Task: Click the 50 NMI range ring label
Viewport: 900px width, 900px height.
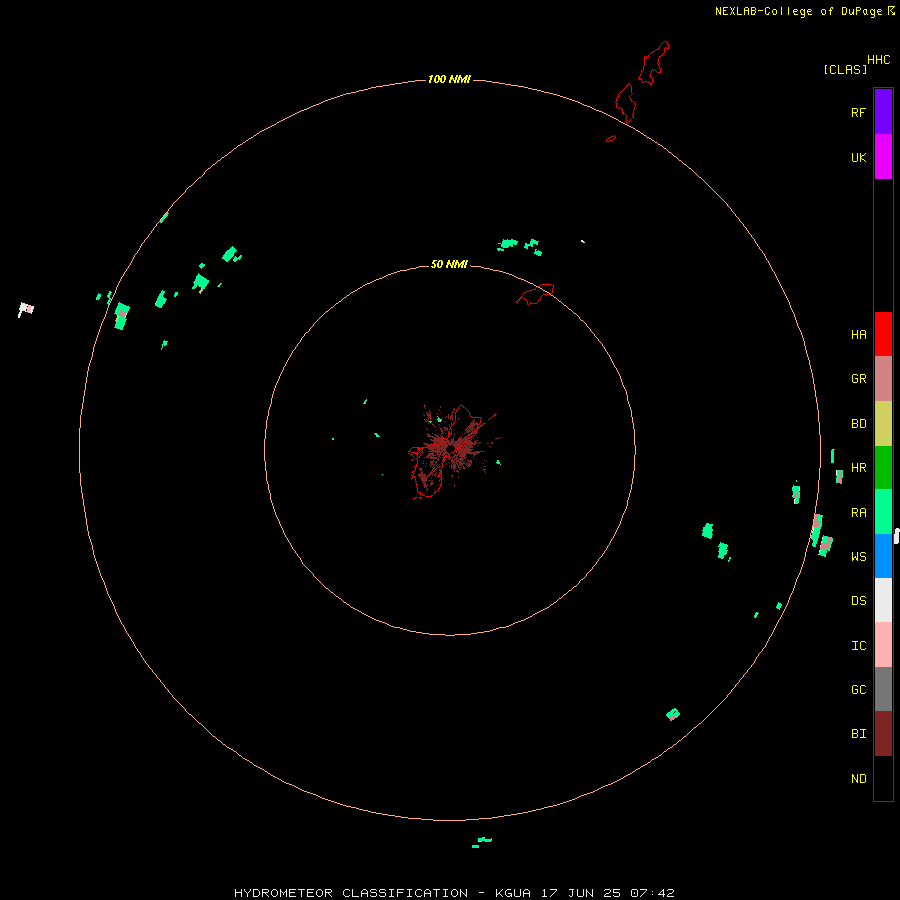Action: [449, 264]
